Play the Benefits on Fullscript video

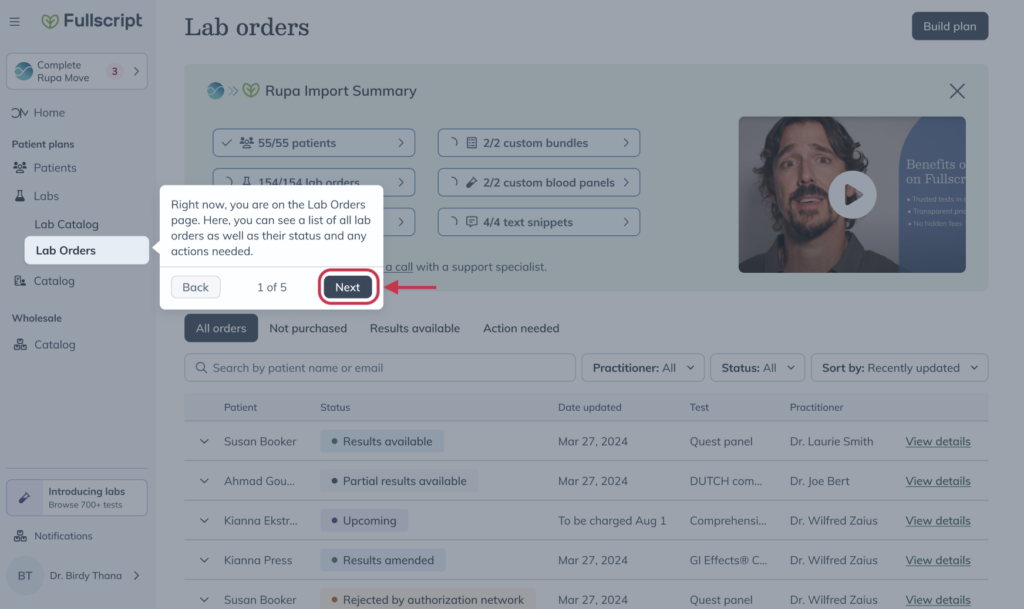click(x=852, y=195)
